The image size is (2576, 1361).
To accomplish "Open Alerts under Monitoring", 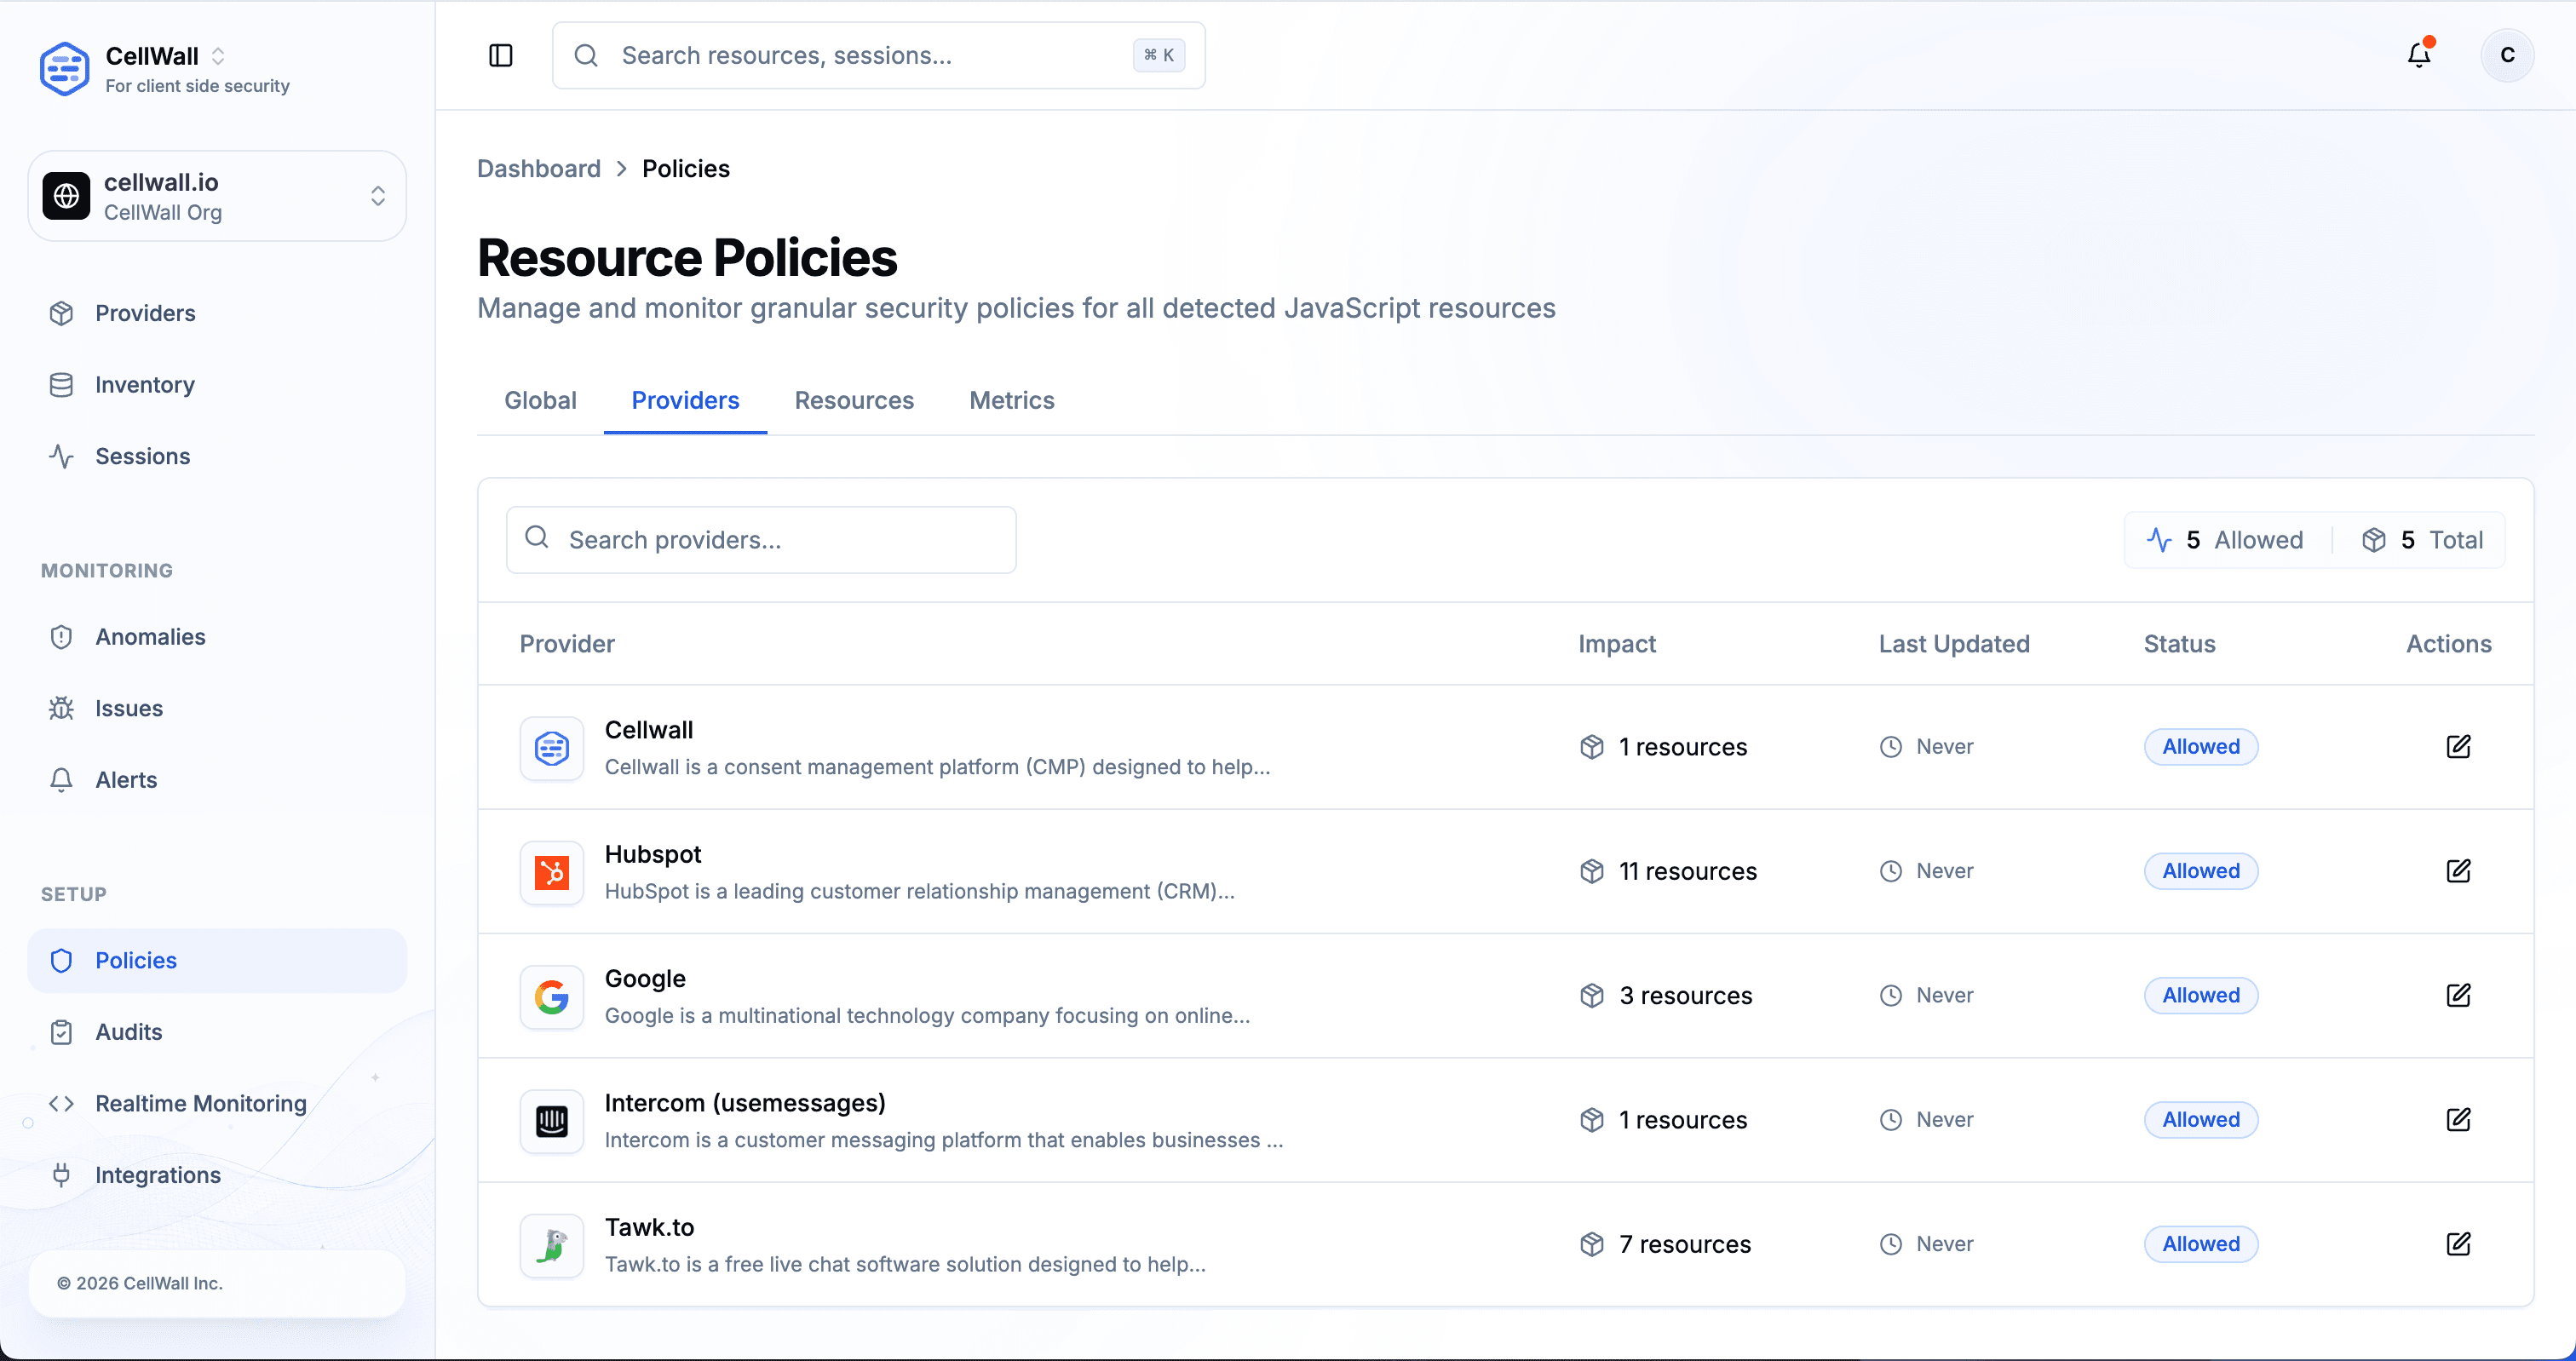I will (x=217, y=780).
